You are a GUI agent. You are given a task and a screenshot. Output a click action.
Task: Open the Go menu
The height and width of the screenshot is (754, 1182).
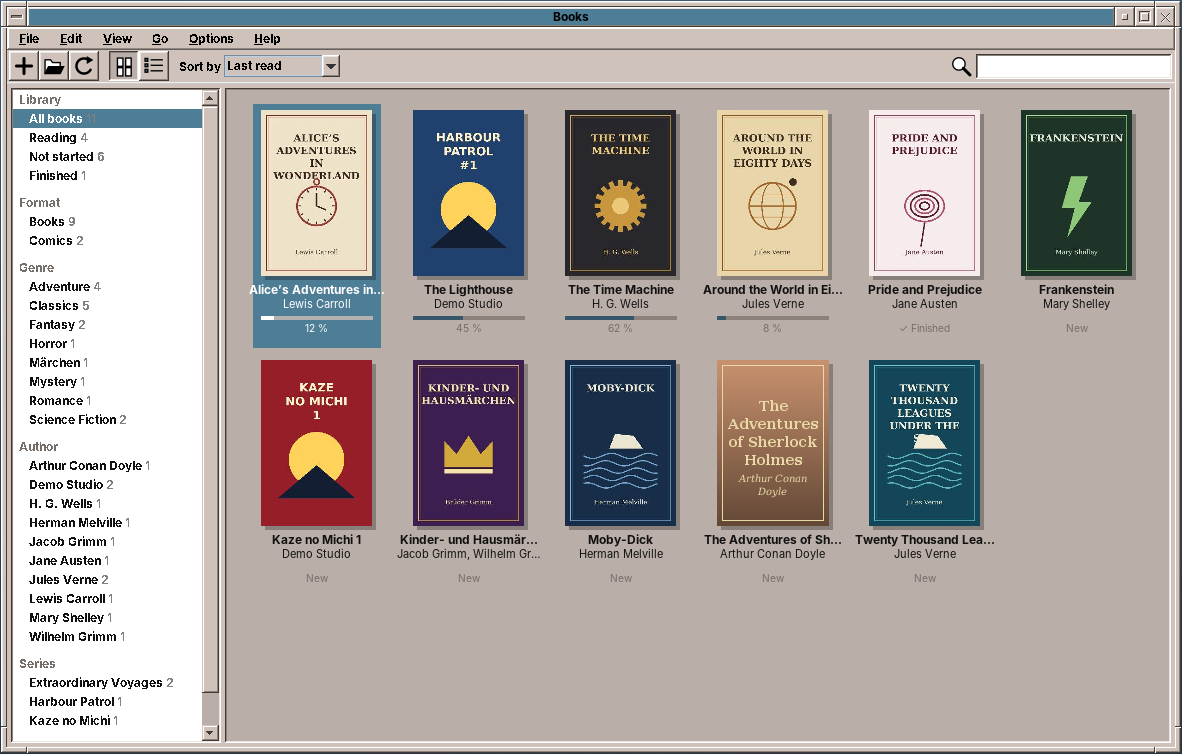[x=160, y=38]
